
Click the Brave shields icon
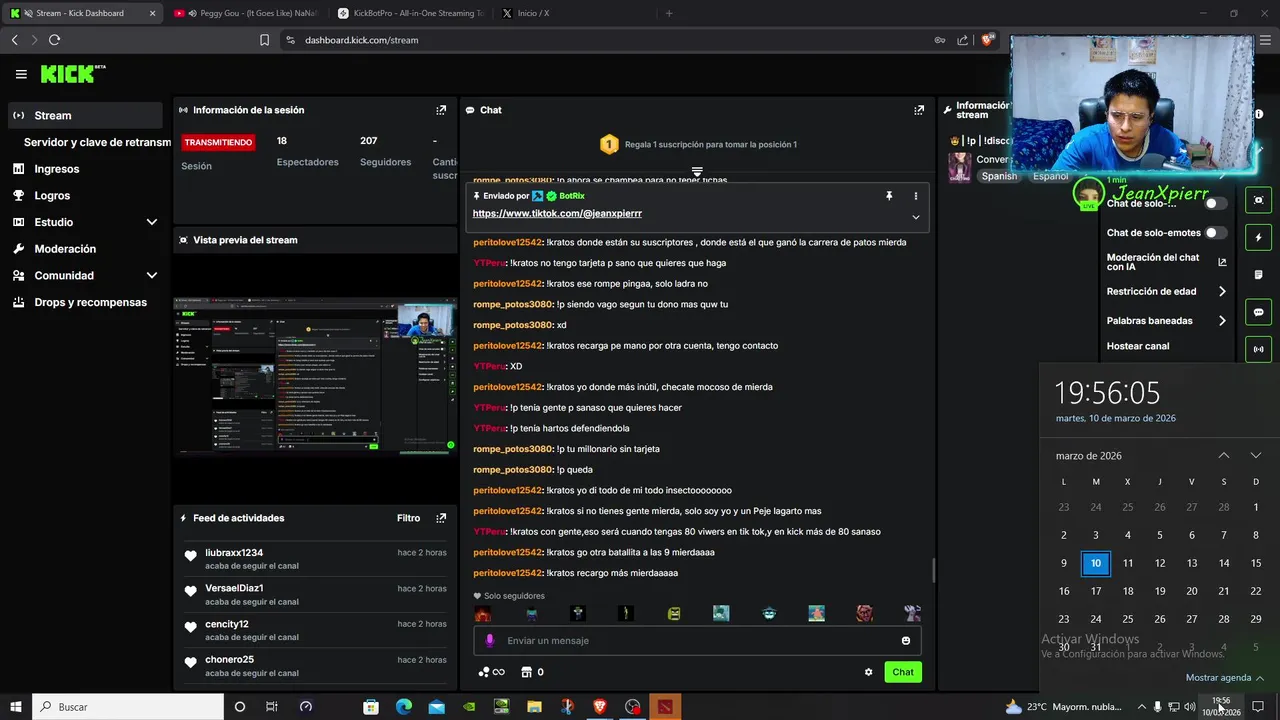click(987, 40)
